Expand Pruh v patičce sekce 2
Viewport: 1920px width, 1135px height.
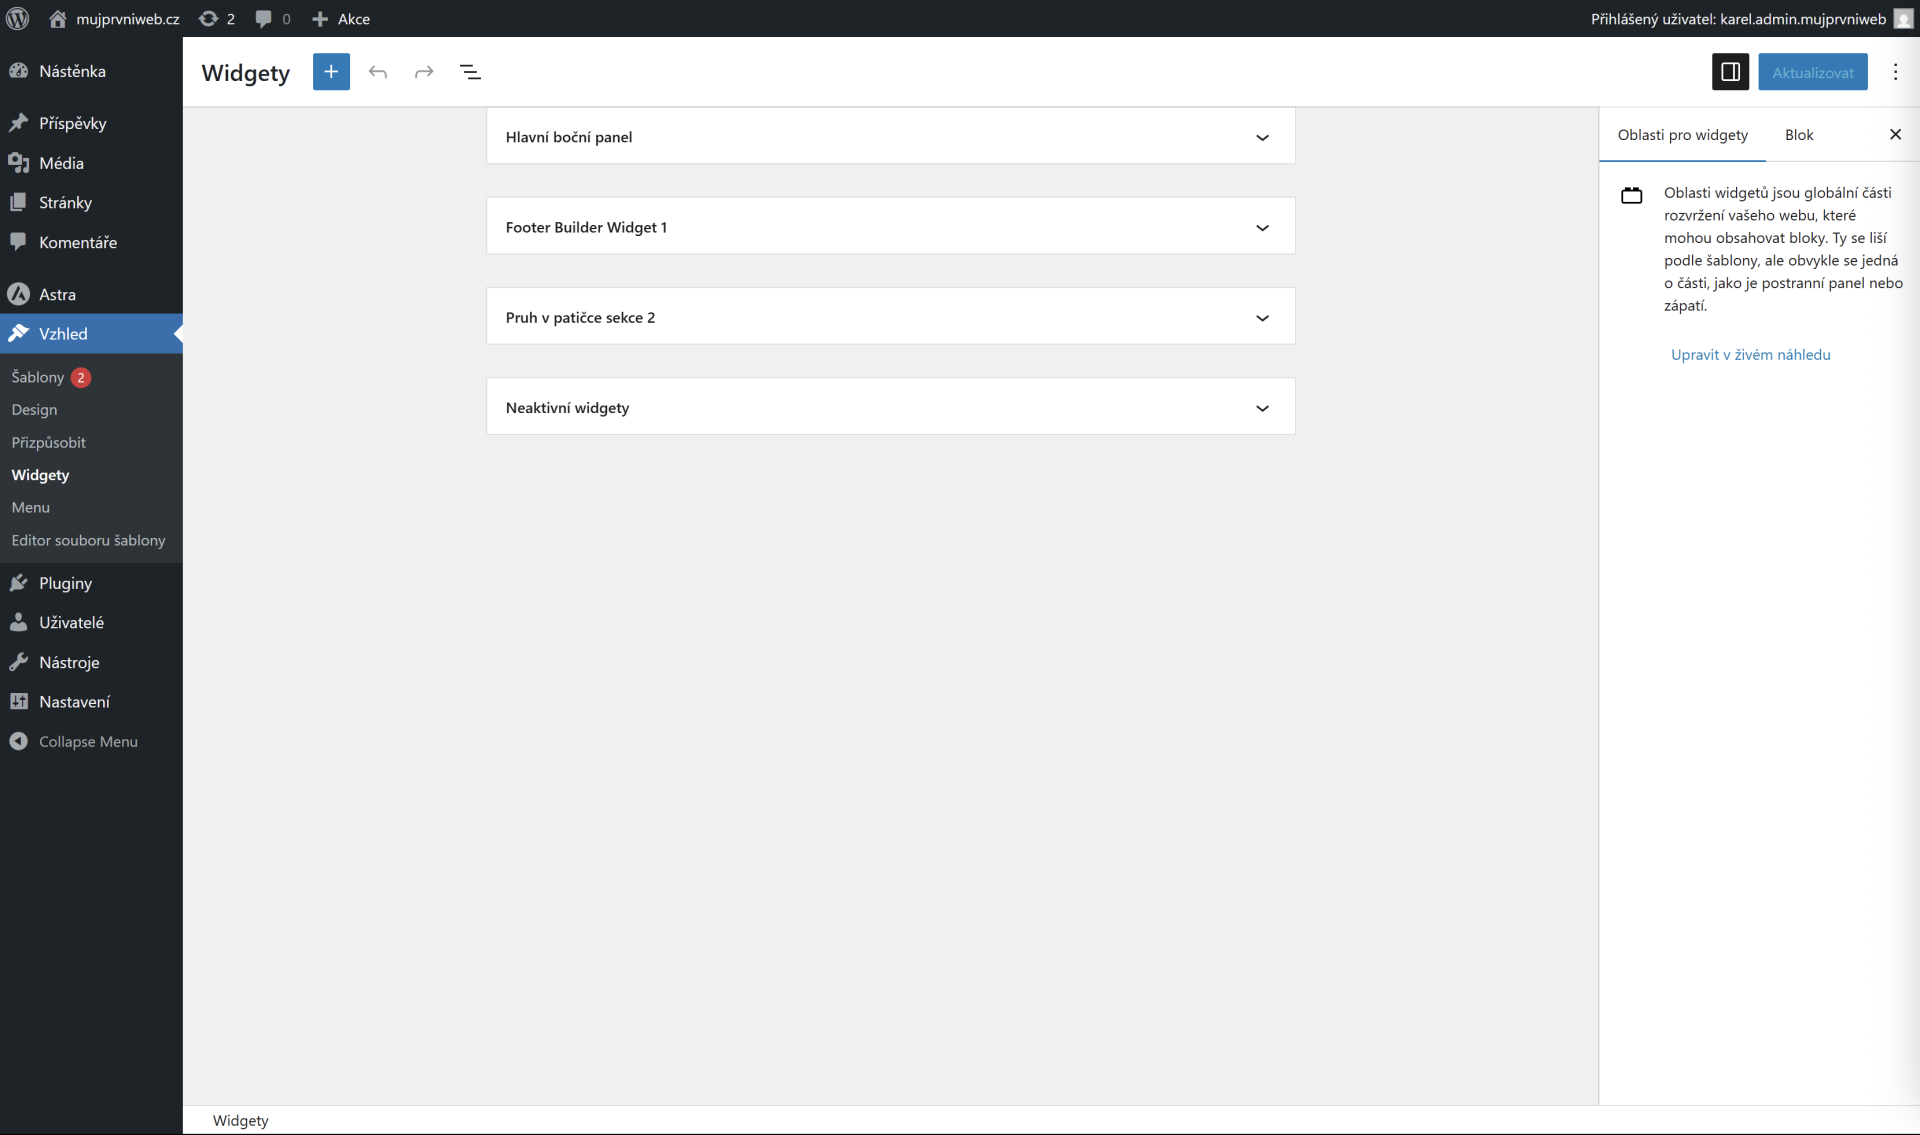[x=1262, y=317]
